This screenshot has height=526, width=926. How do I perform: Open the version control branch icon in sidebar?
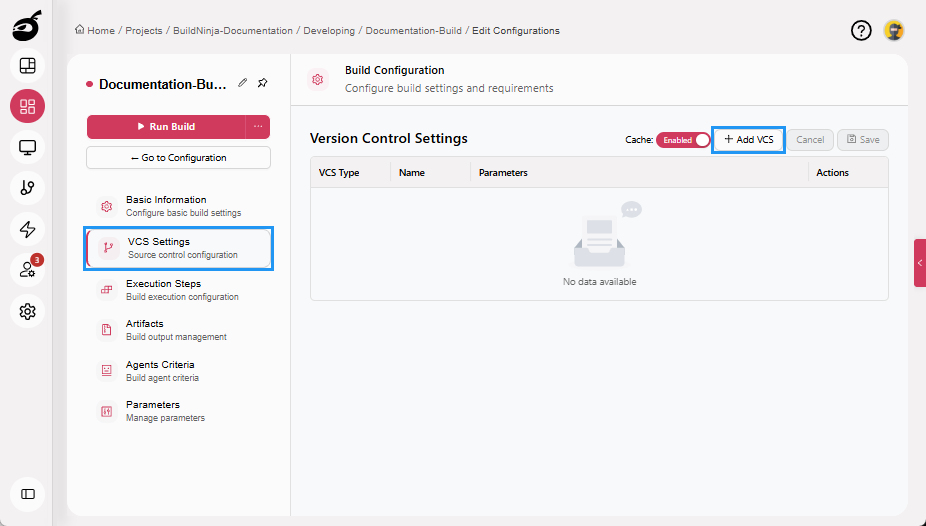(x=27, y=188)
